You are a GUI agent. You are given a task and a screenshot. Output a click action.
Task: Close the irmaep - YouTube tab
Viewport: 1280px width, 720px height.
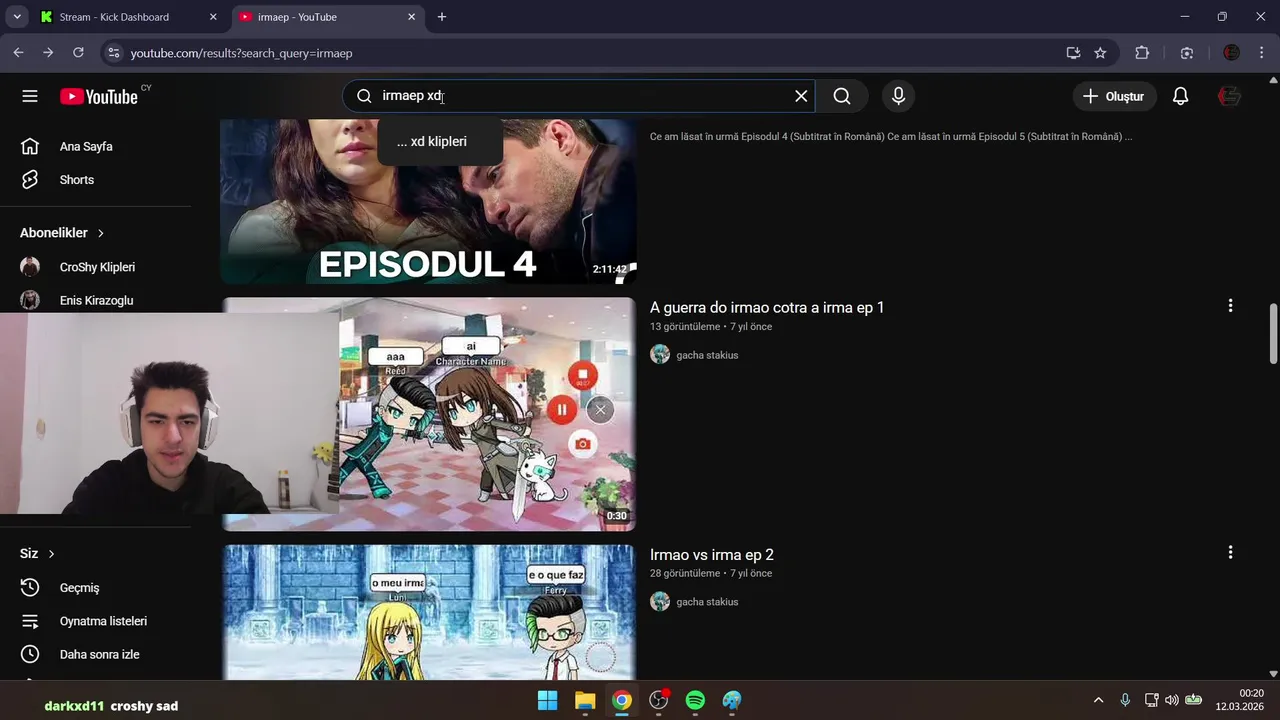411,17
